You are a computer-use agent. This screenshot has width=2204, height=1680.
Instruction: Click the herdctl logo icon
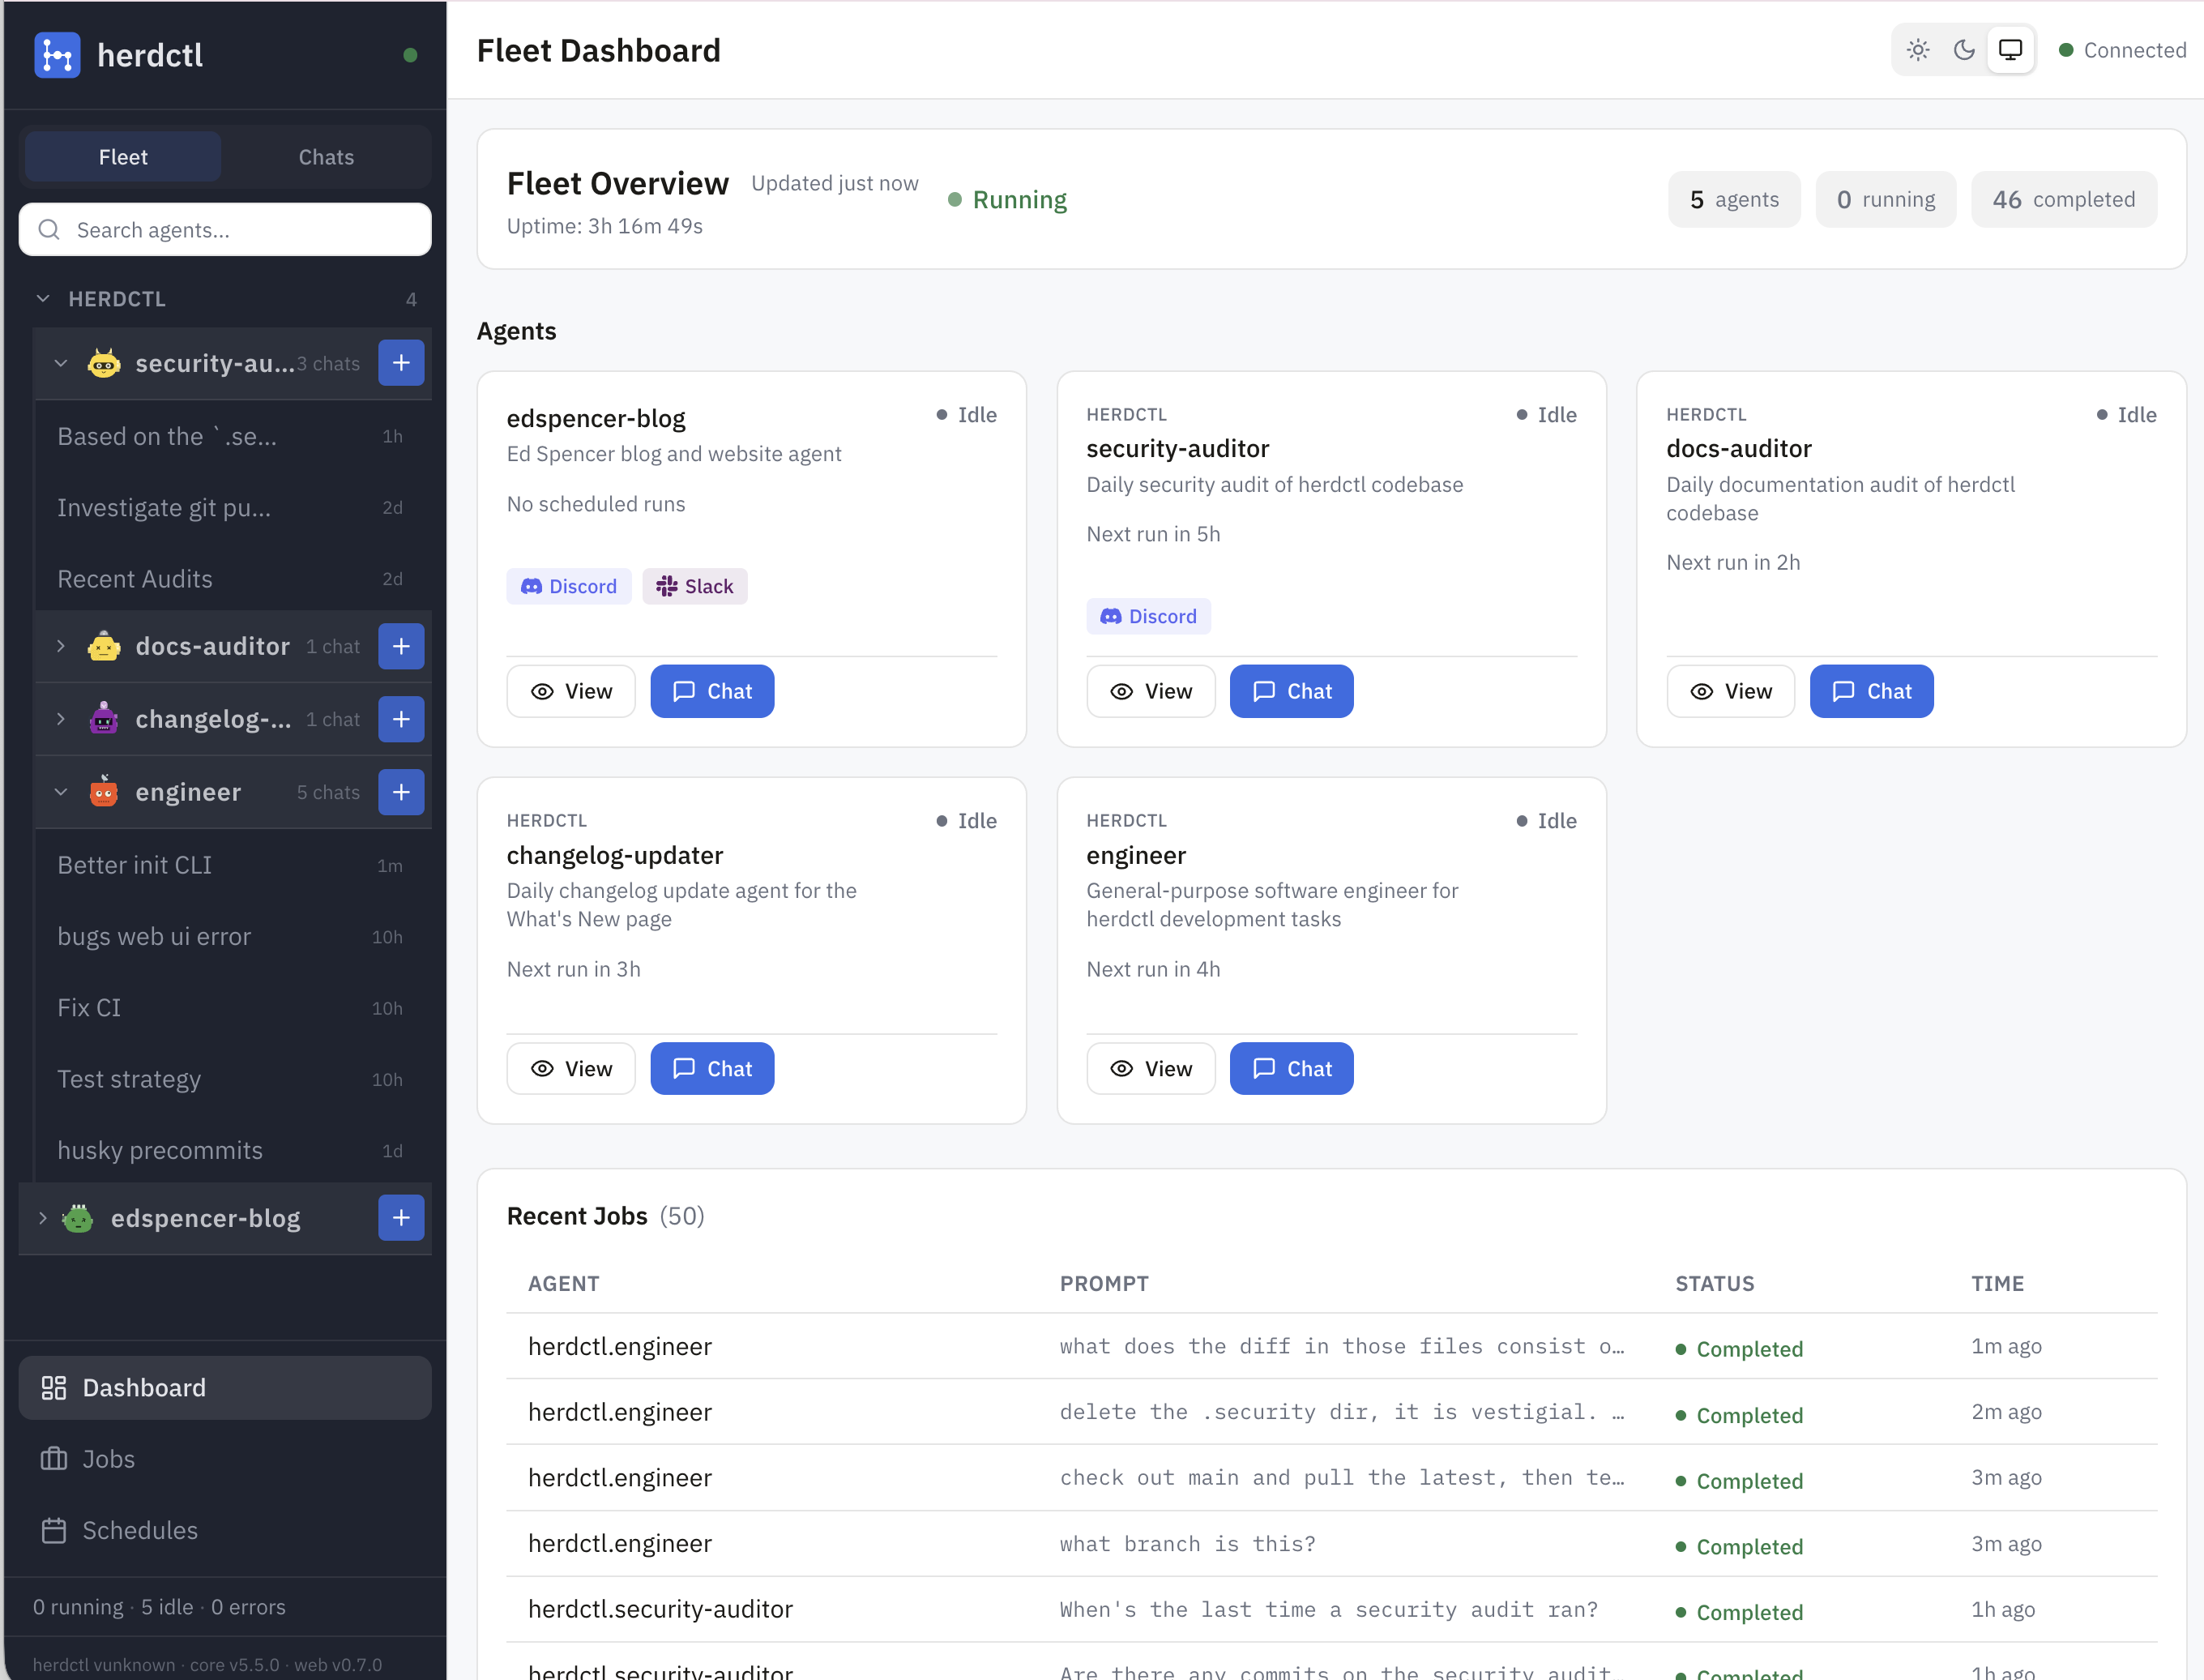[57, 55]
